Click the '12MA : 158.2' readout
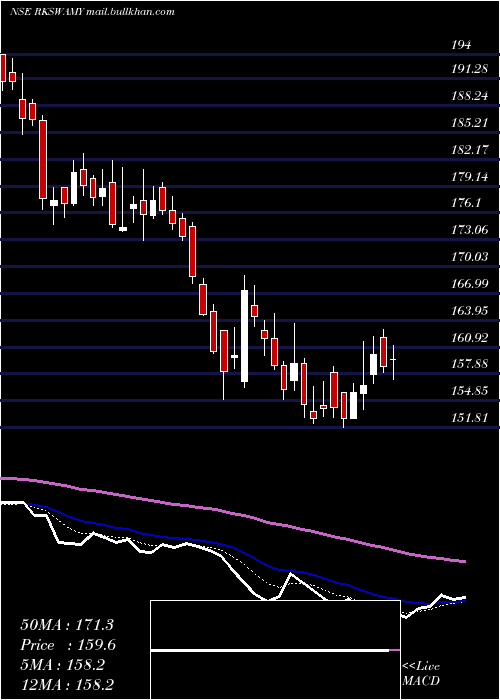 67,685
